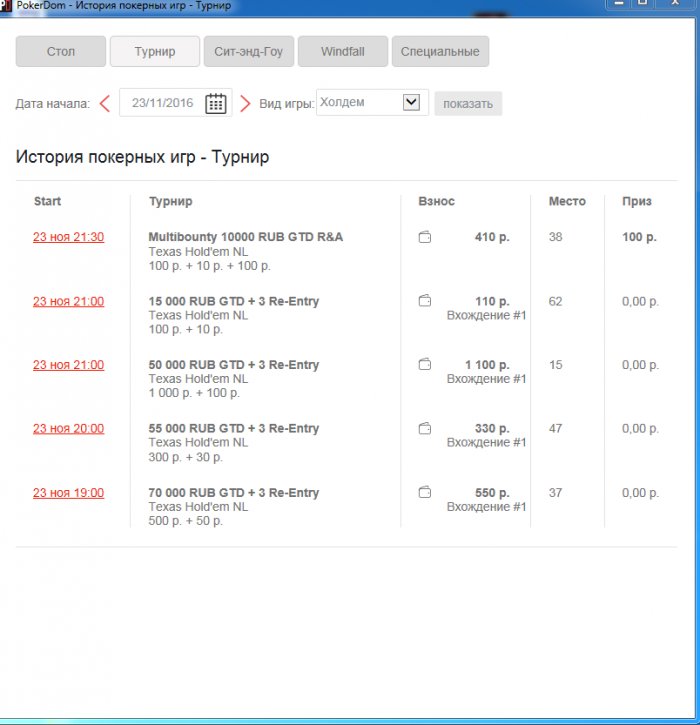This screenshot has width=700, height=725.
Task: Switch to the Стол tab
Action: pos(61,51)
